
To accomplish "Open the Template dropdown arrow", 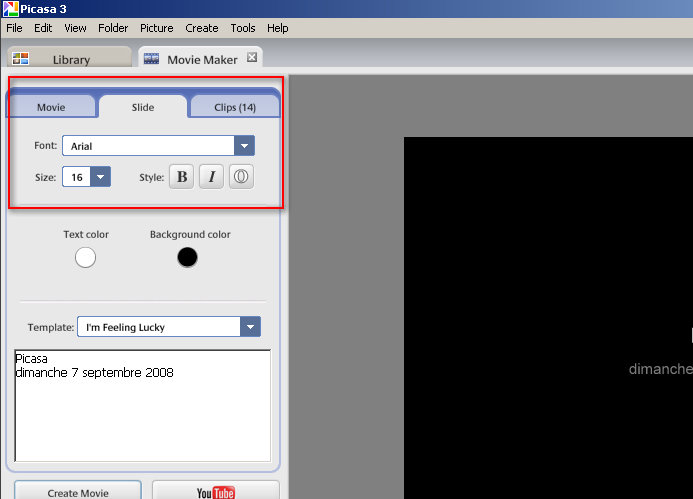I will [x=251, y=327].
